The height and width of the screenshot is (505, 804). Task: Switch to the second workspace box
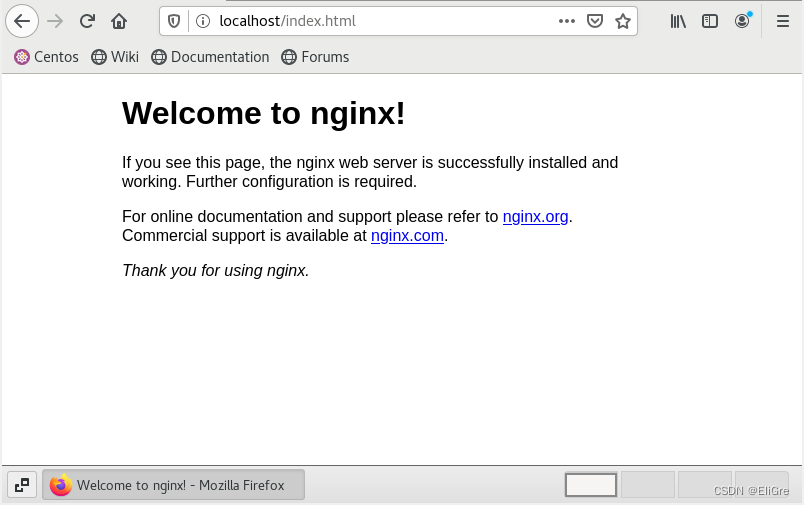tap(648, 485)
